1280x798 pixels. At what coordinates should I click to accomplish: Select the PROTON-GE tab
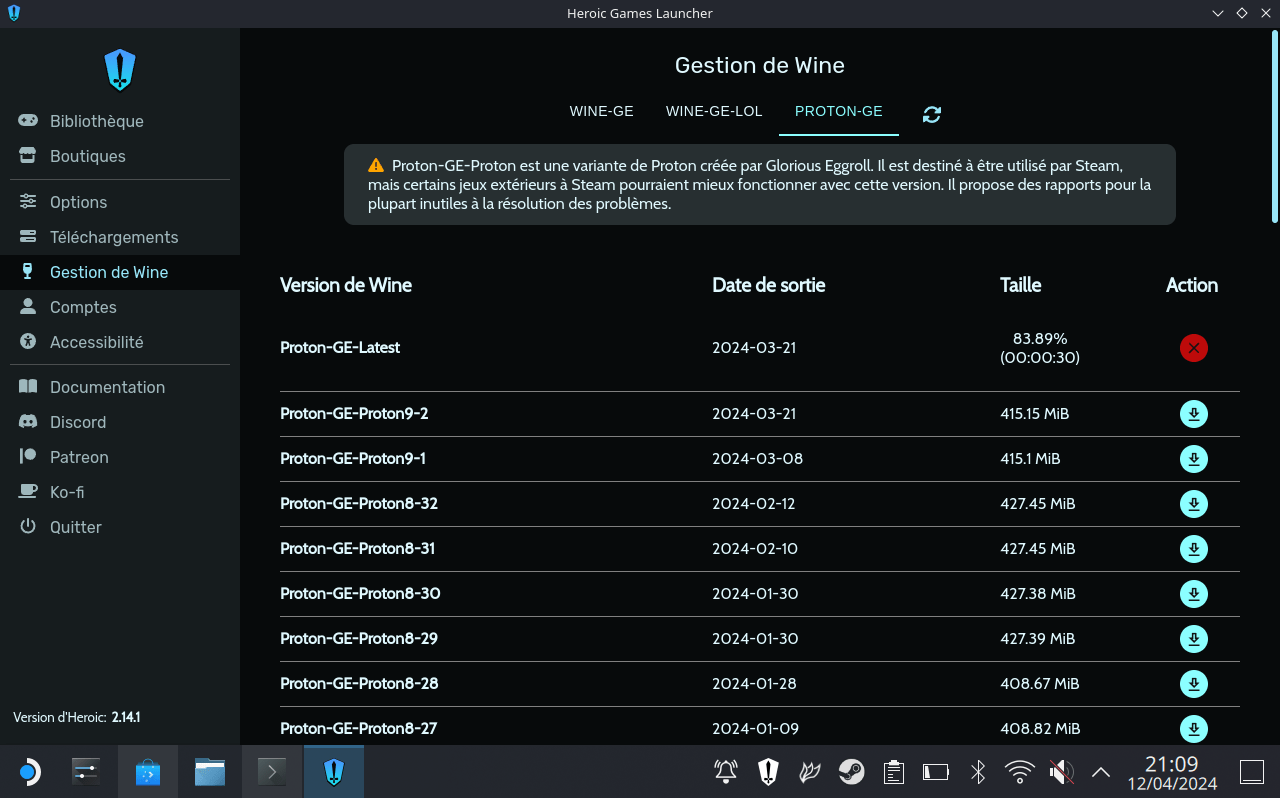pyautogui.click(x=839, y=111)
